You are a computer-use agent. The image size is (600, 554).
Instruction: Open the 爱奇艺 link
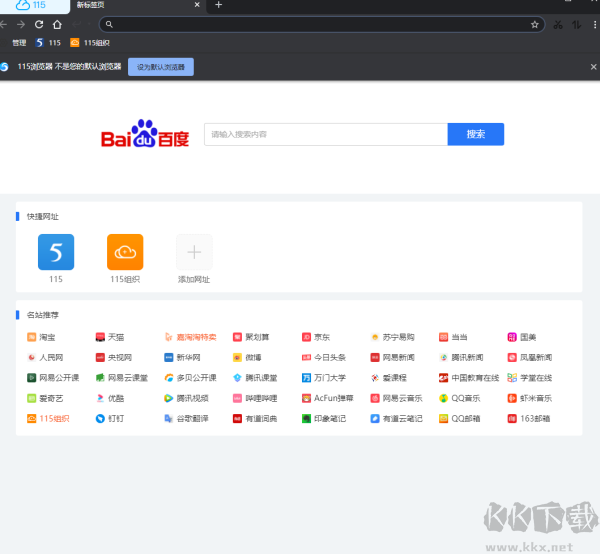(x=45, y=398)
